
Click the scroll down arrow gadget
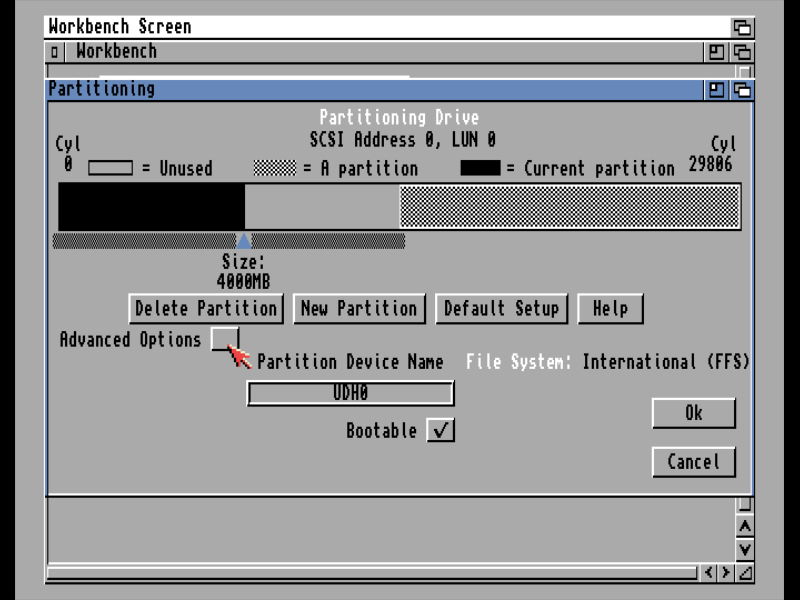tap(744, 548)
